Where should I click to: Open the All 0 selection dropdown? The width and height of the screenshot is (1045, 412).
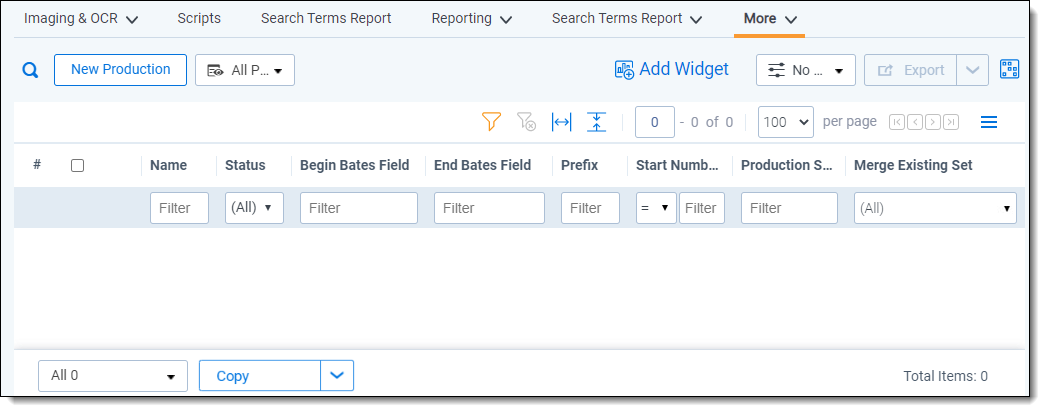tap(112, 376)
